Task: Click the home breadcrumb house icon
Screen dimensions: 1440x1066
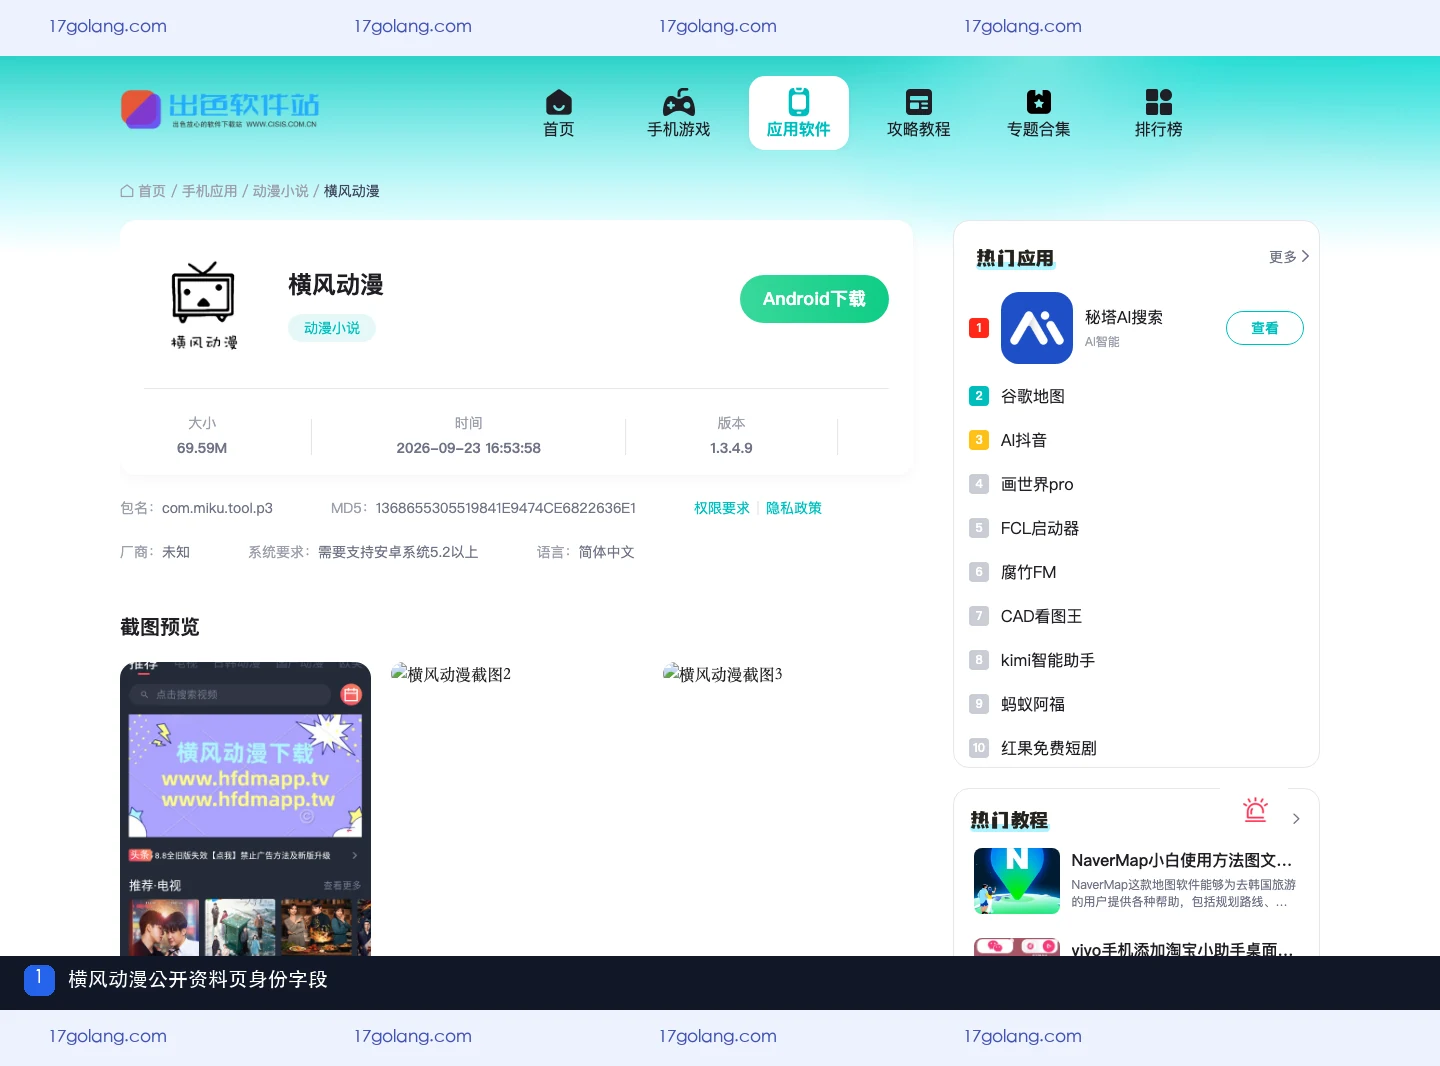Action: pyautogui.click(x=127, y=191)
